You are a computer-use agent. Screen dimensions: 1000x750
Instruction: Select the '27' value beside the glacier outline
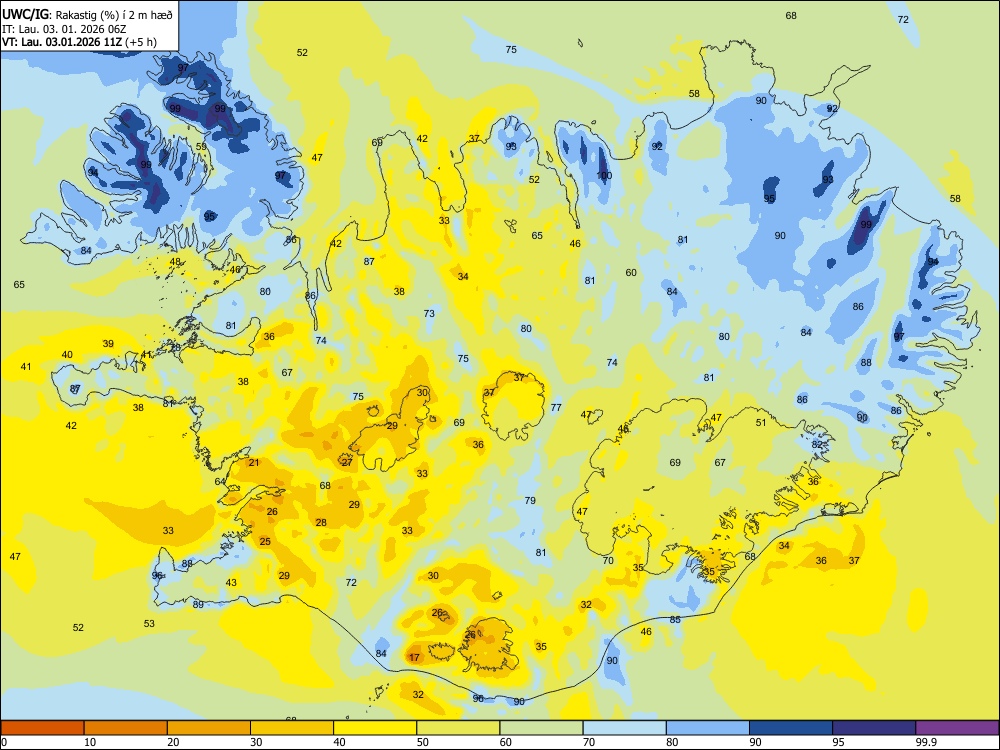click(347, 462)
